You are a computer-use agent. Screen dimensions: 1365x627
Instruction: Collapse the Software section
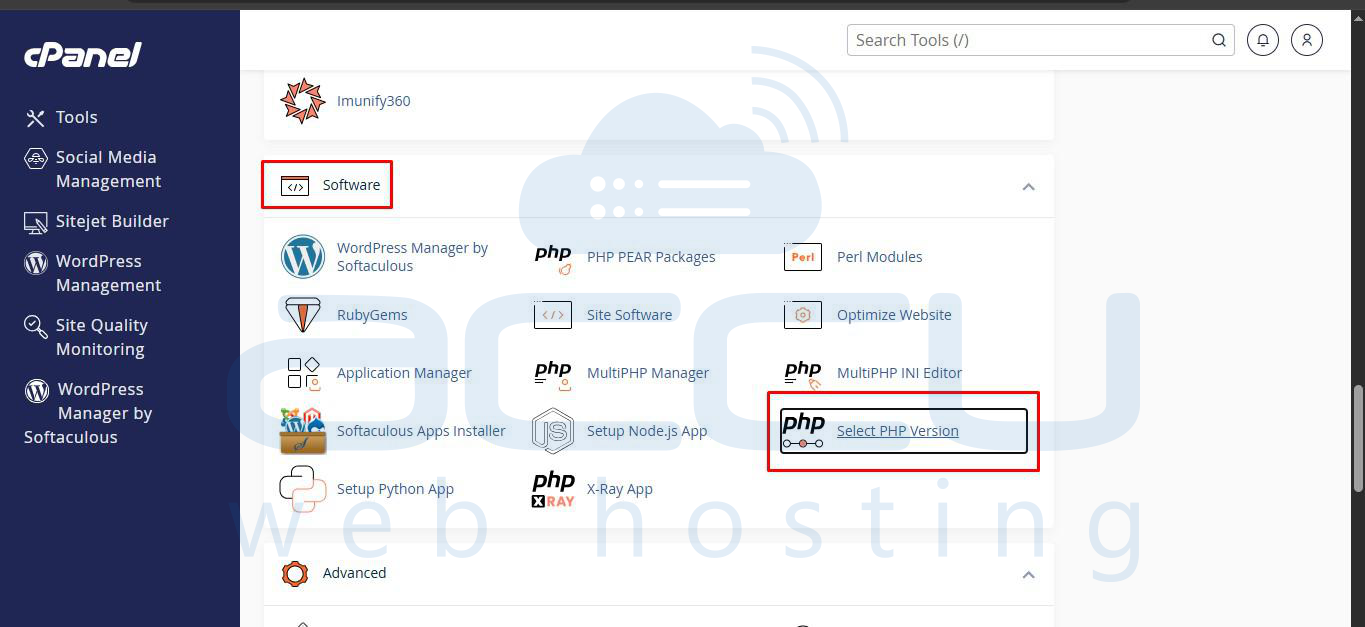(x=1028, y=186)
